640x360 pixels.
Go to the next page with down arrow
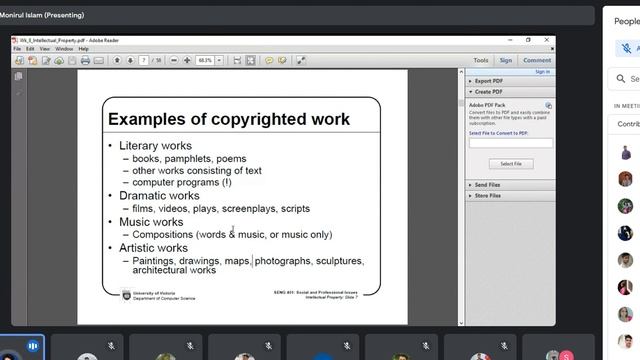pyautogui.click(x=130, y=60)
